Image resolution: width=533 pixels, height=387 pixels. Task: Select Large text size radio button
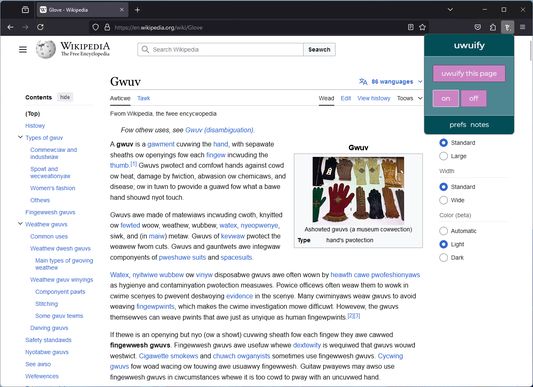(x=443, y=156)
